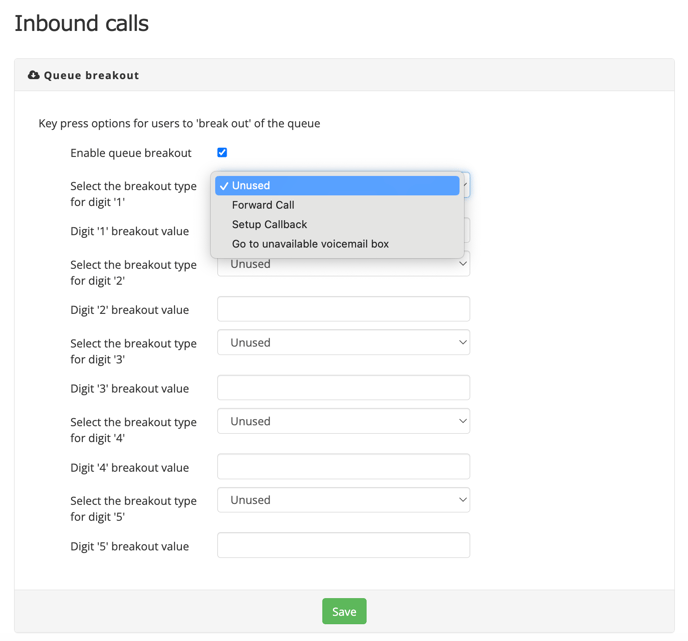Click into the Digit '3' breakout value field
Screen dimensions: 688x641
coord(344,387)
